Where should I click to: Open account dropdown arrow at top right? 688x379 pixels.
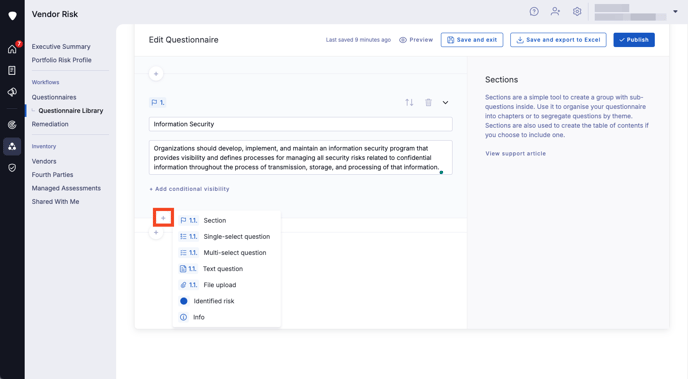coord(675,12)
